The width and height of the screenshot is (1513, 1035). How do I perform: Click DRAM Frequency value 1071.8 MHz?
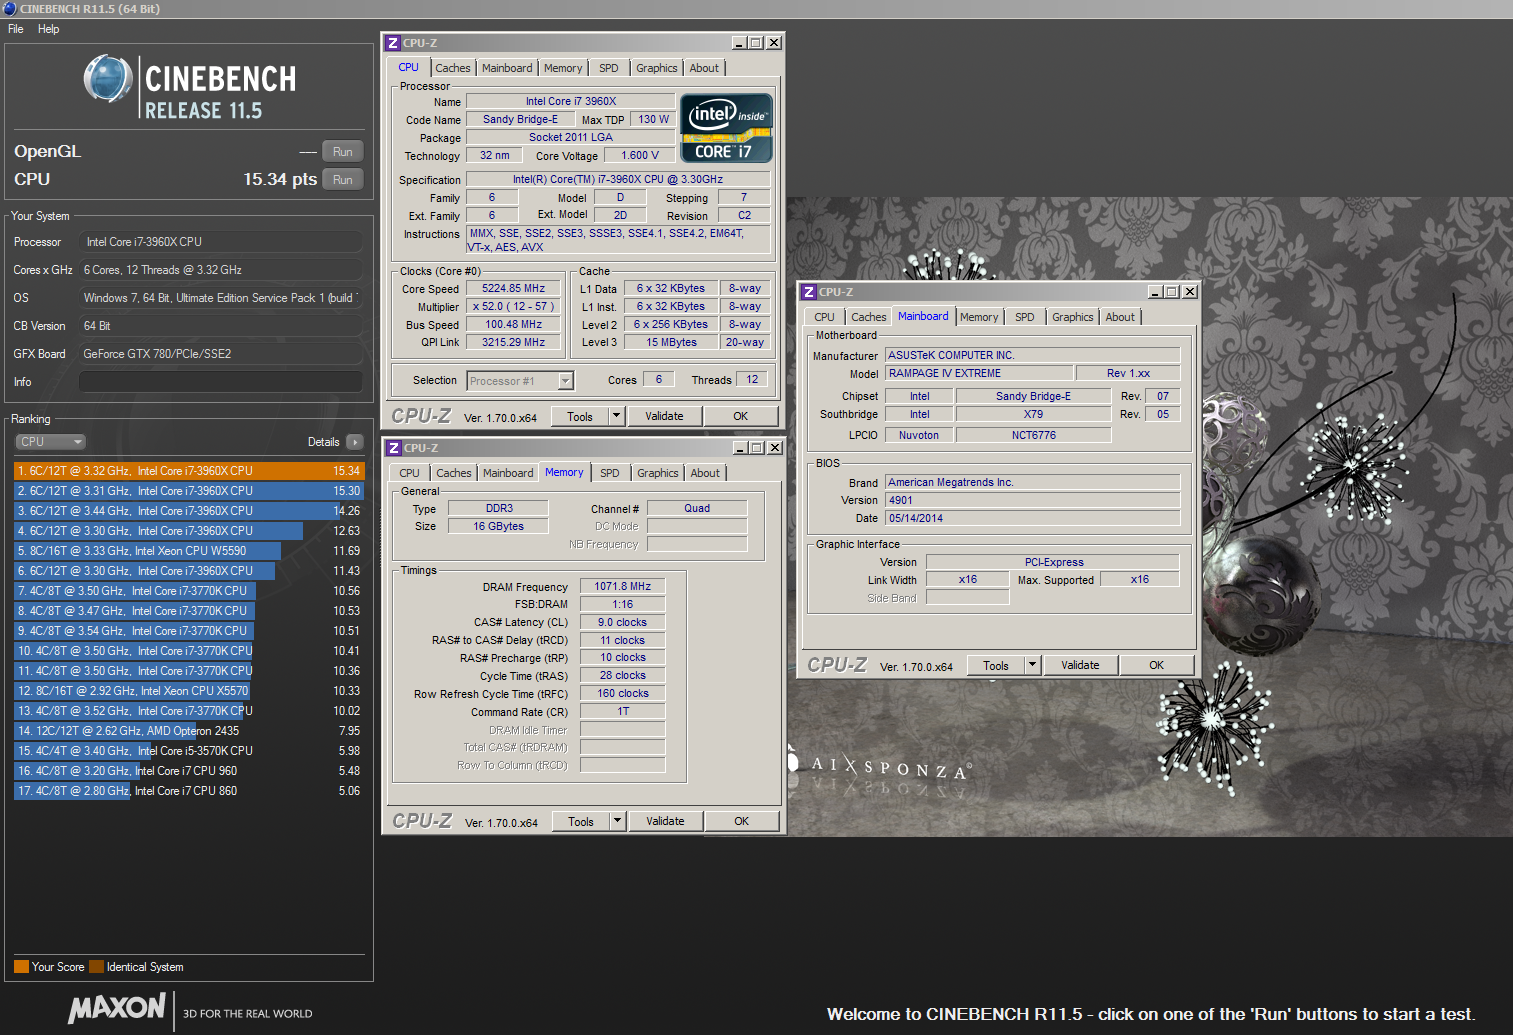[x=622, y=587]
